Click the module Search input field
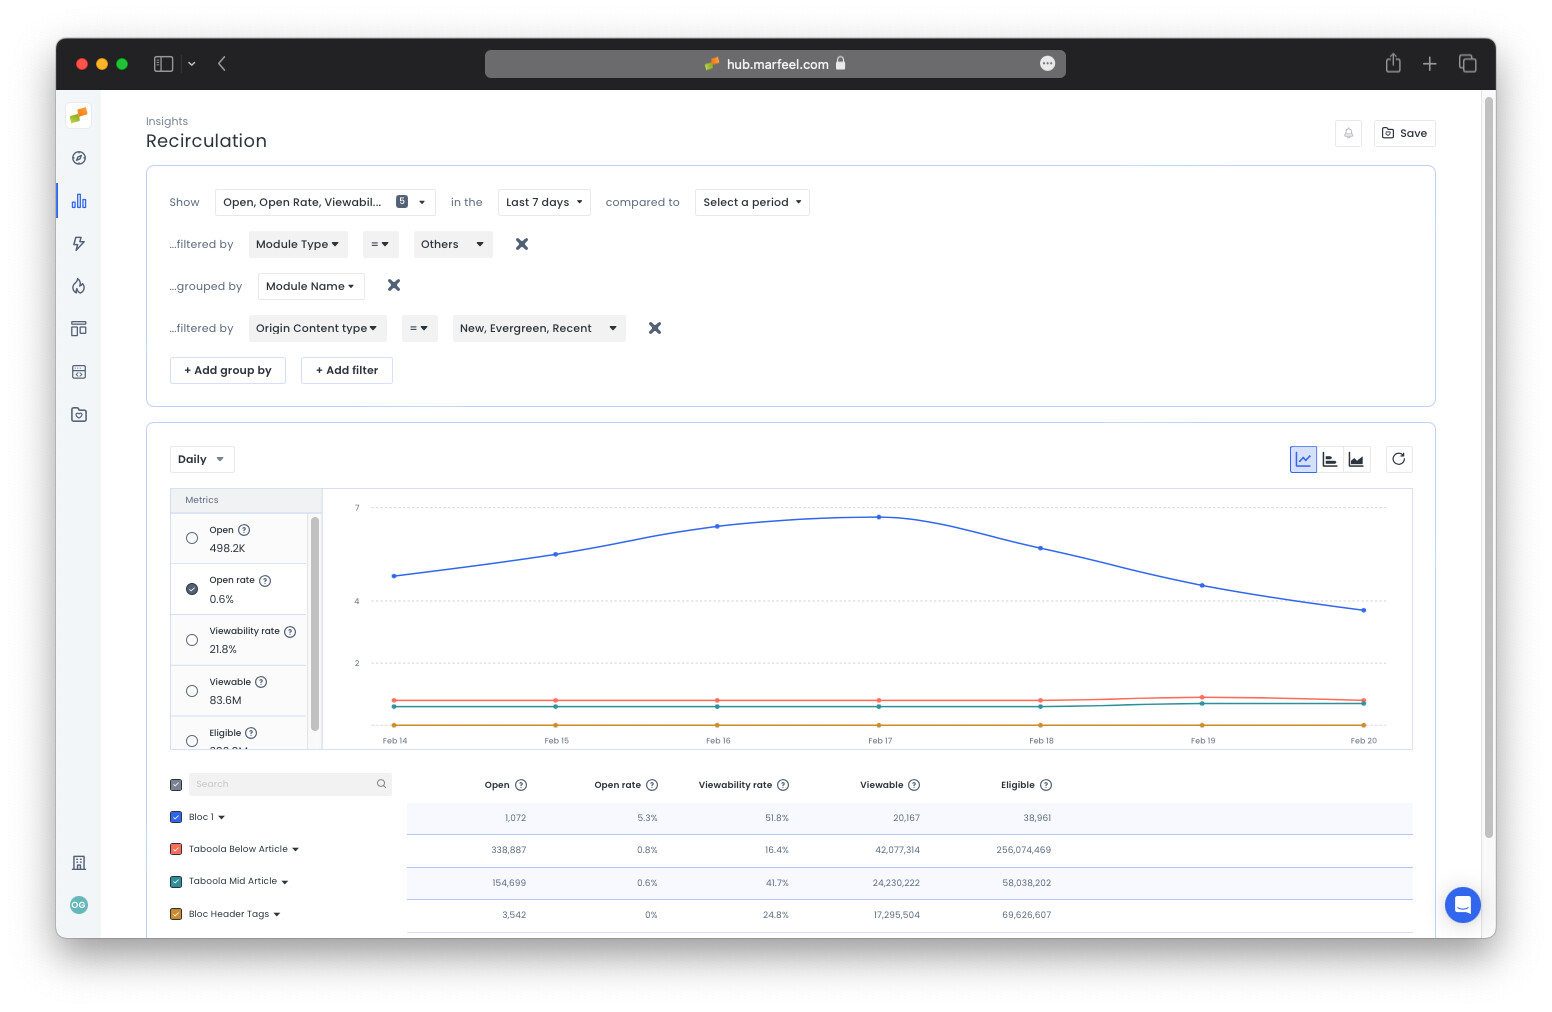Screen dimensions: 1552x1012 click(283, 784)
